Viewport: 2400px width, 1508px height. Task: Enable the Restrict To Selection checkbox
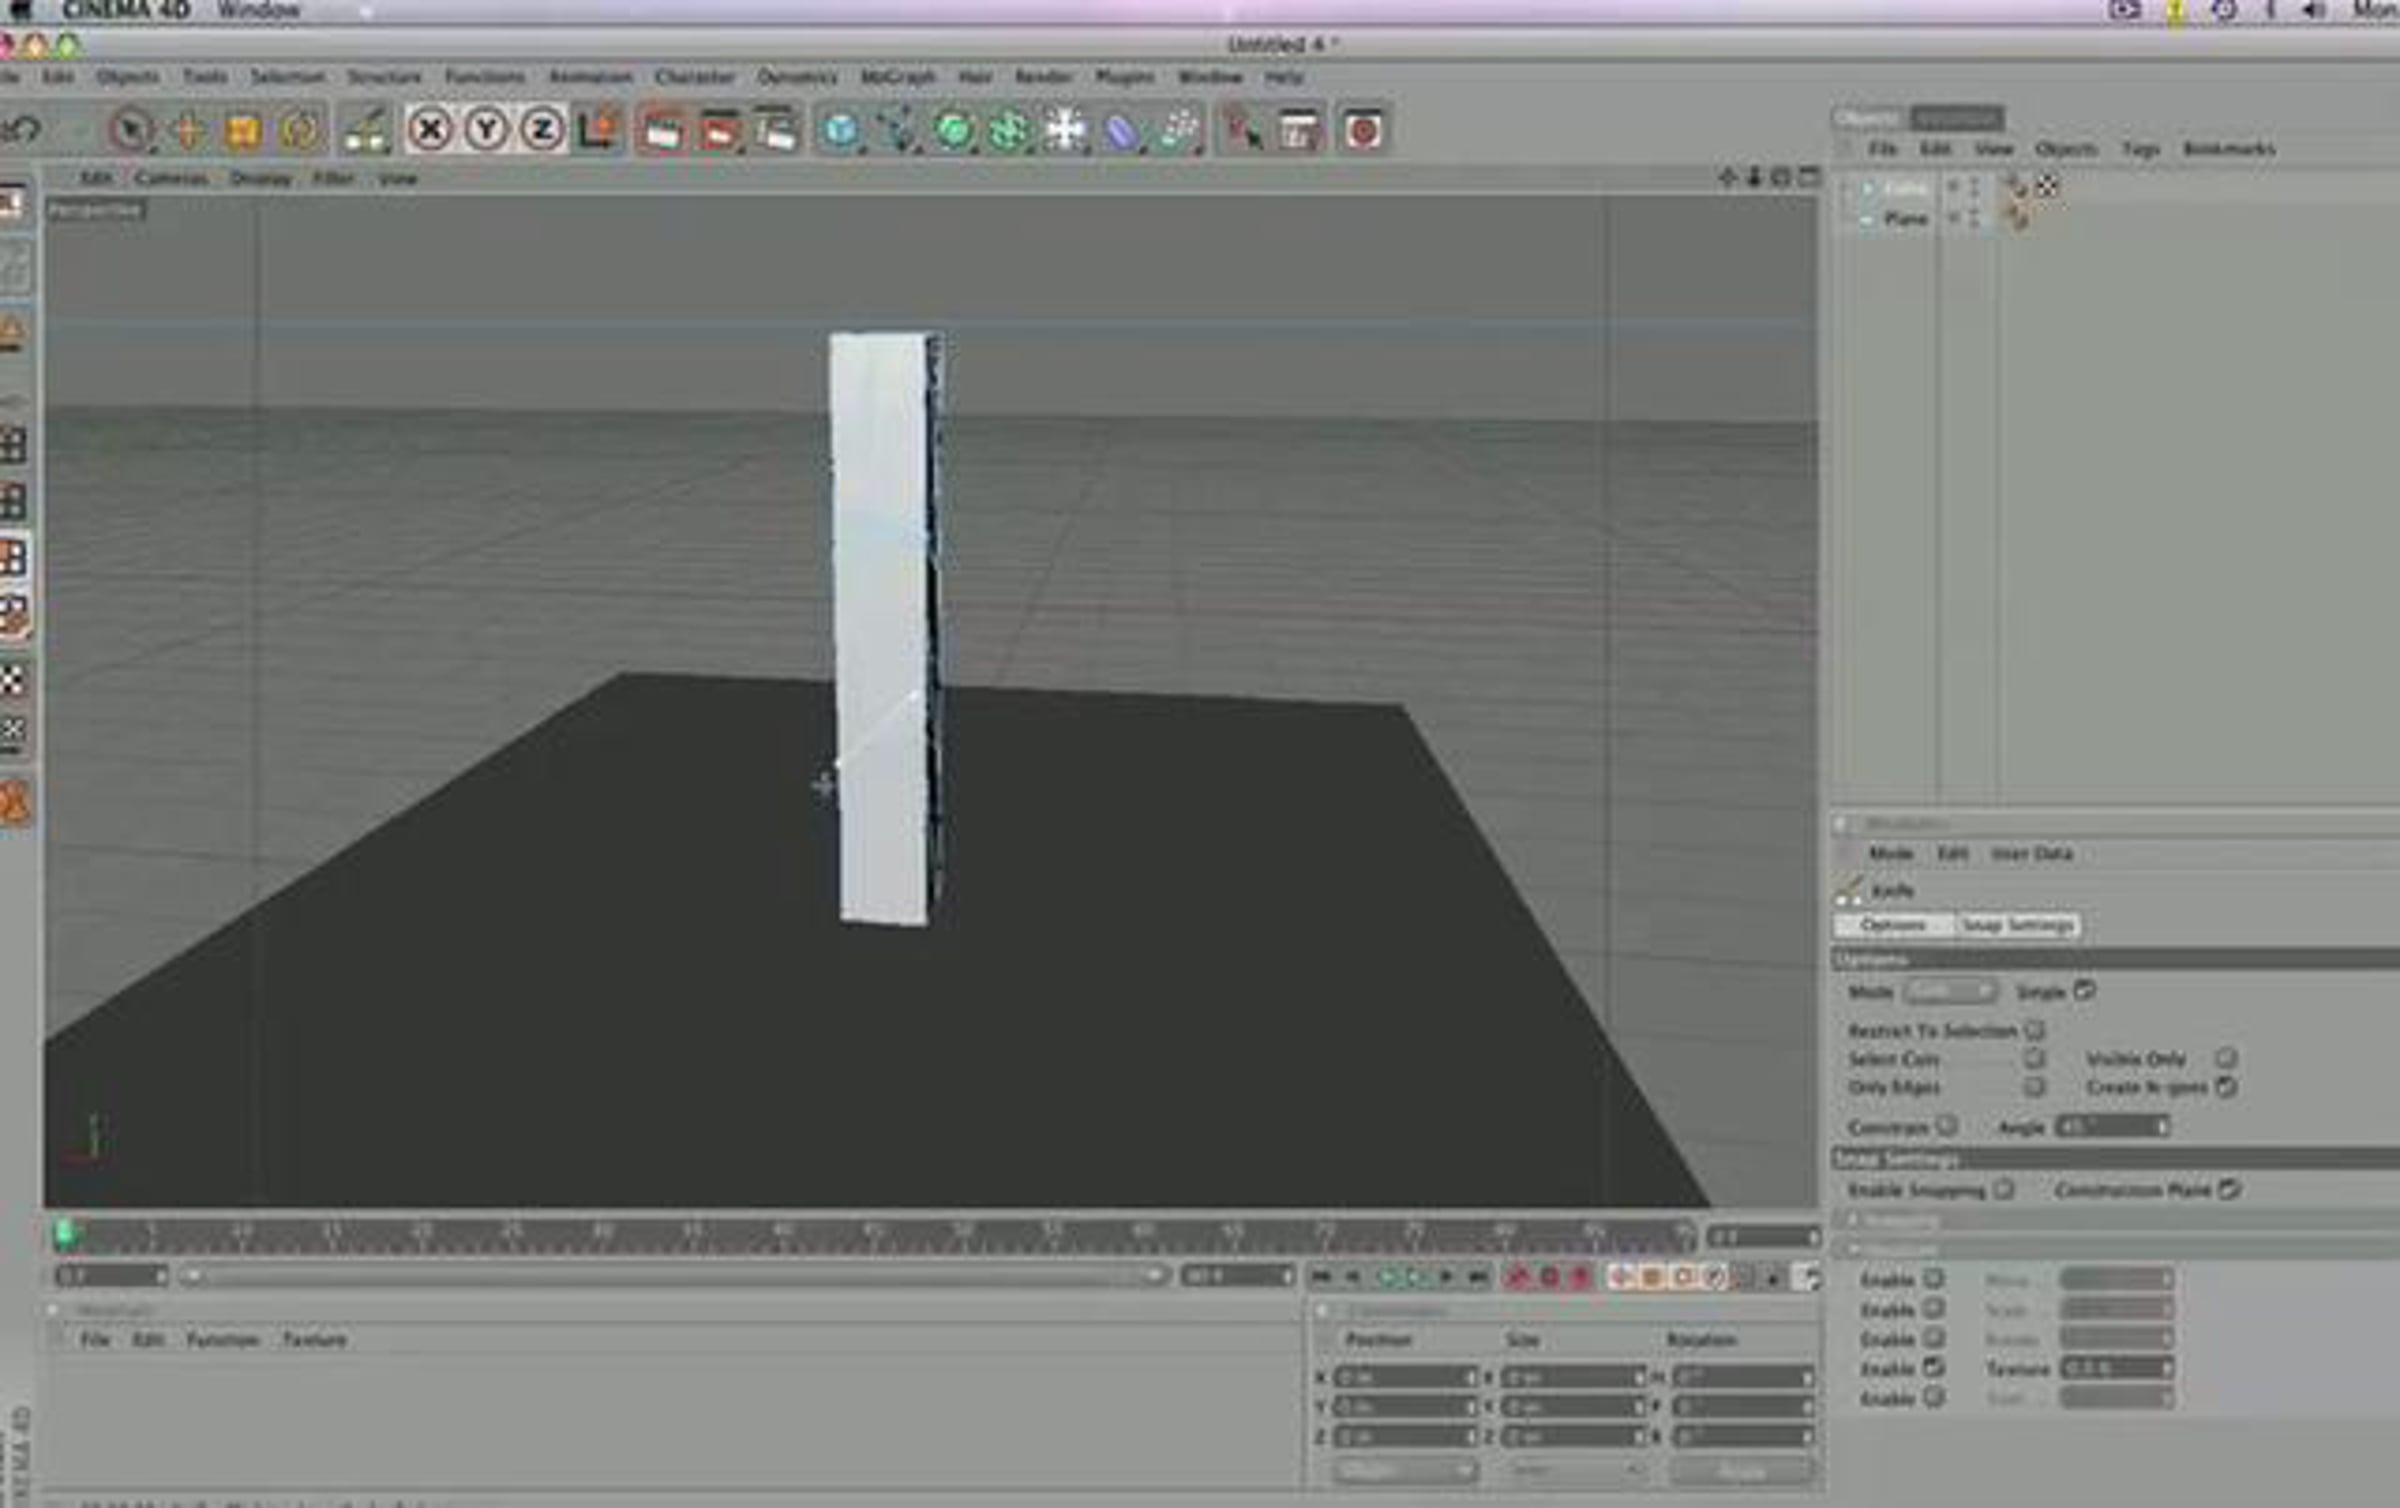(2034, 1029)
